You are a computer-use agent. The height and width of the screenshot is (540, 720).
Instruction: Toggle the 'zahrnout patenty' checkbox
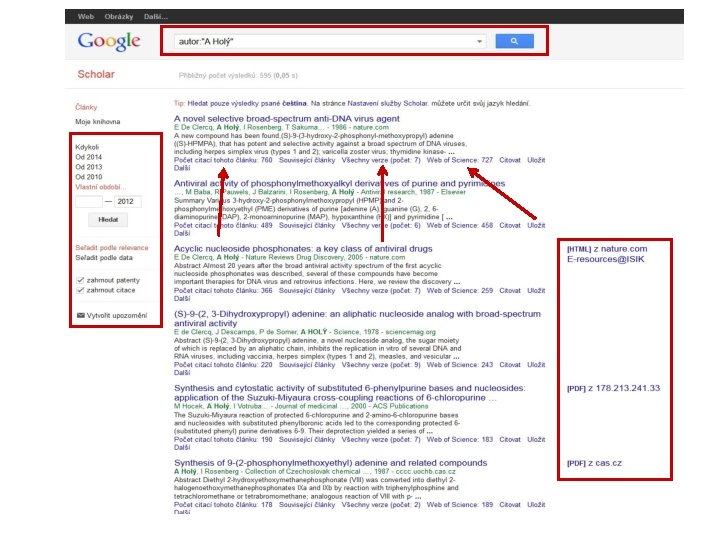[x=80, y=280]
